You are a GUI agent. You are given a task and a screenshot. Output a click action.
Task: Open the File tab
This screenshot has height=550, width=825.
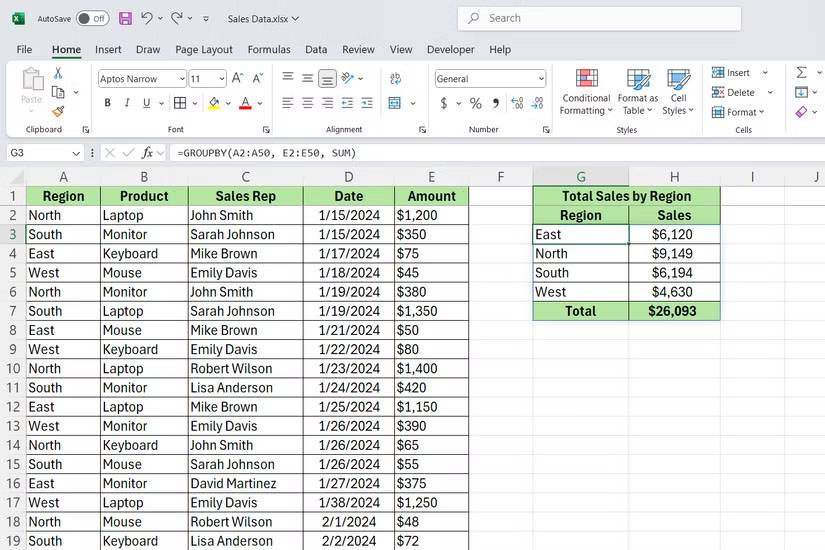coord(24,49)
